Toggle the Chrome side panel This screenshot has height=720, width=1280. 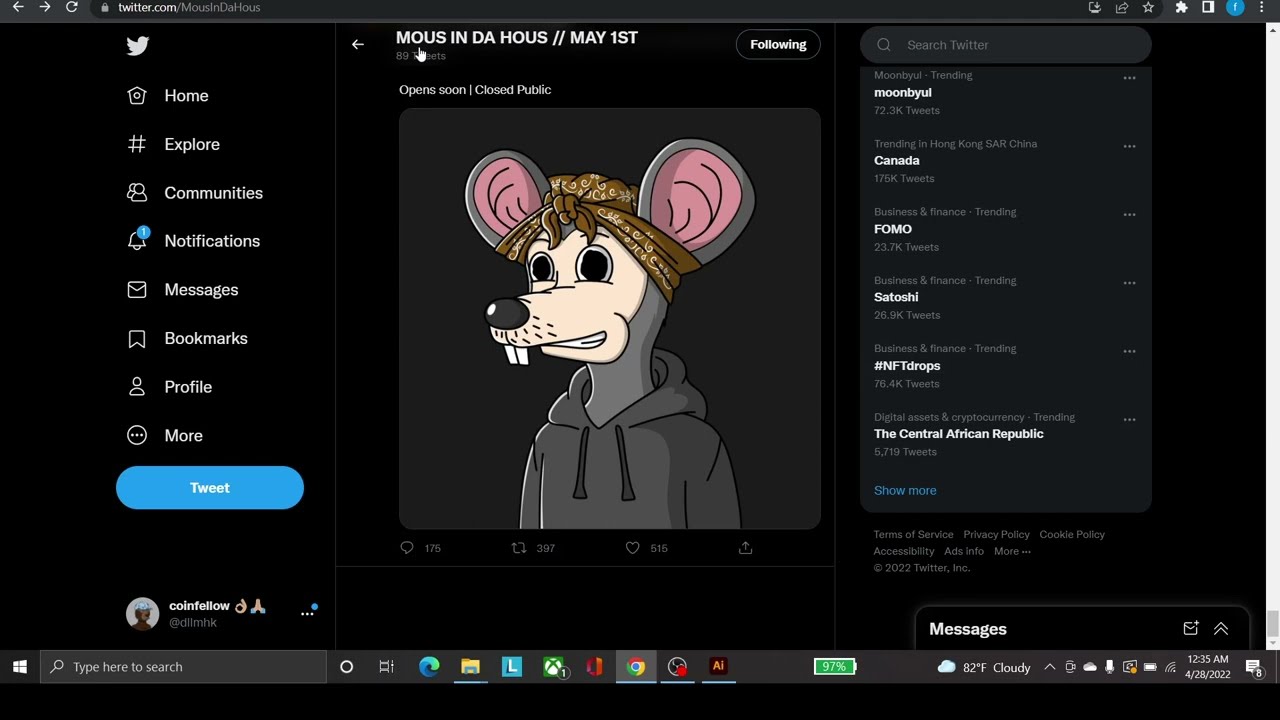[x=1208, y=7]
